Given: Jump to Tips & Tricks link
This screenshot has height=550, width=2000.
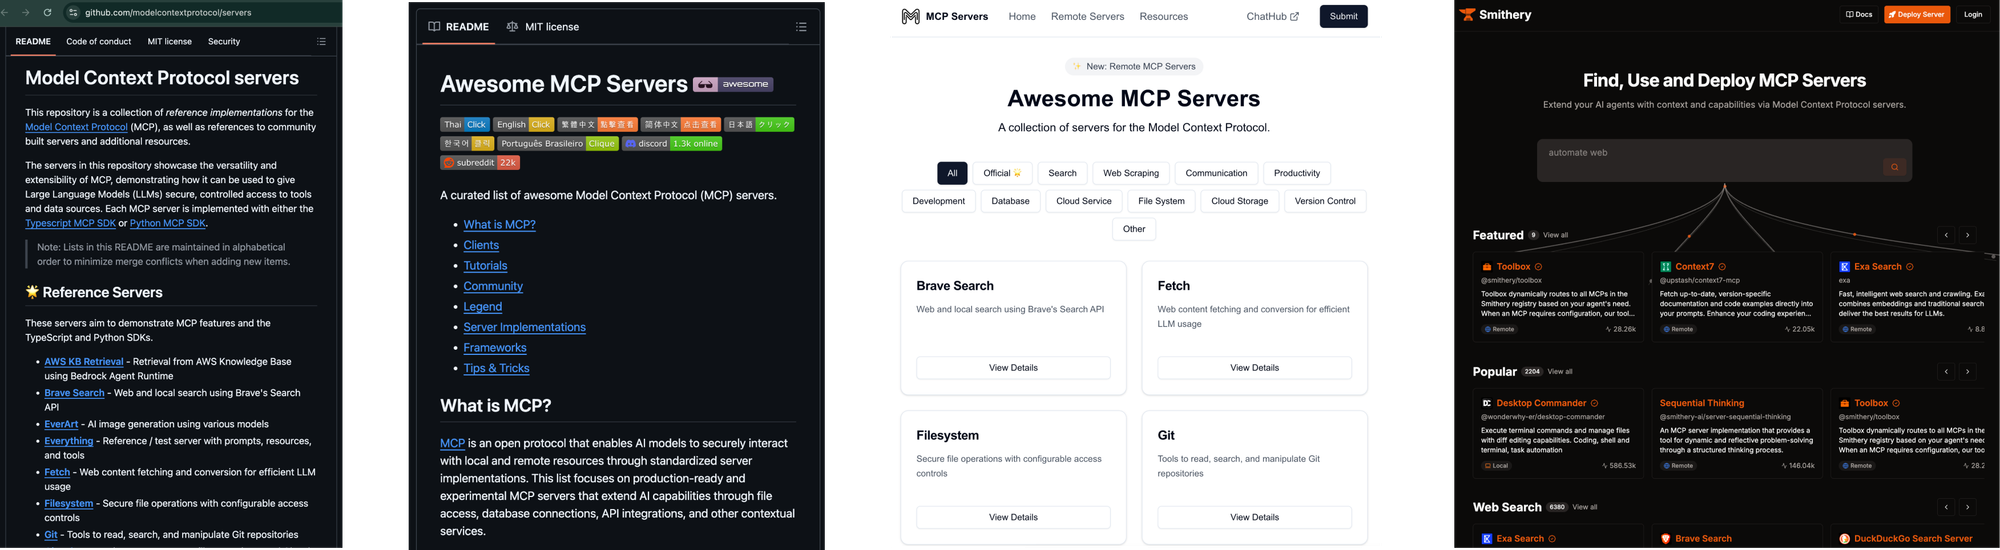Looking at the screenshot, I should coord(496,368).
